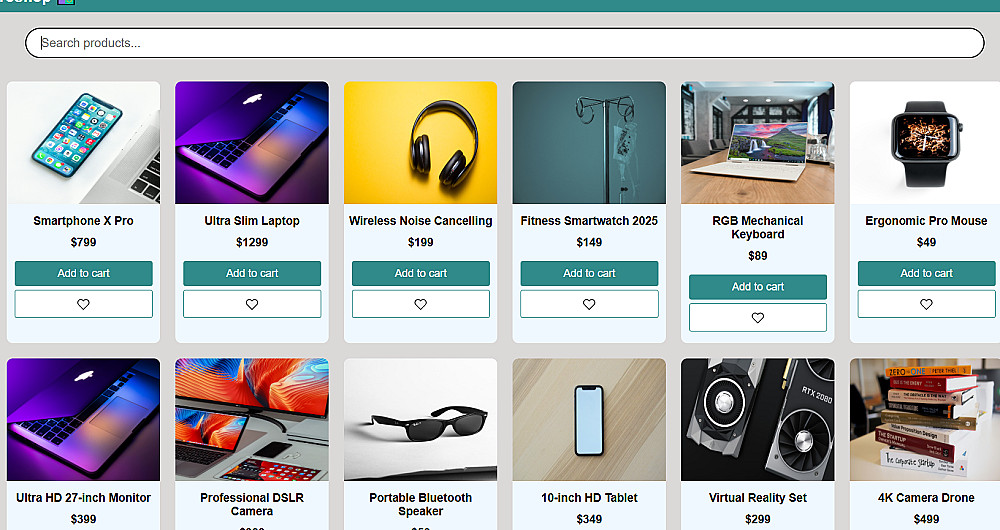
Task: Add RGB Mechanical Keyboard to cart
Action: tap(758, 286)
